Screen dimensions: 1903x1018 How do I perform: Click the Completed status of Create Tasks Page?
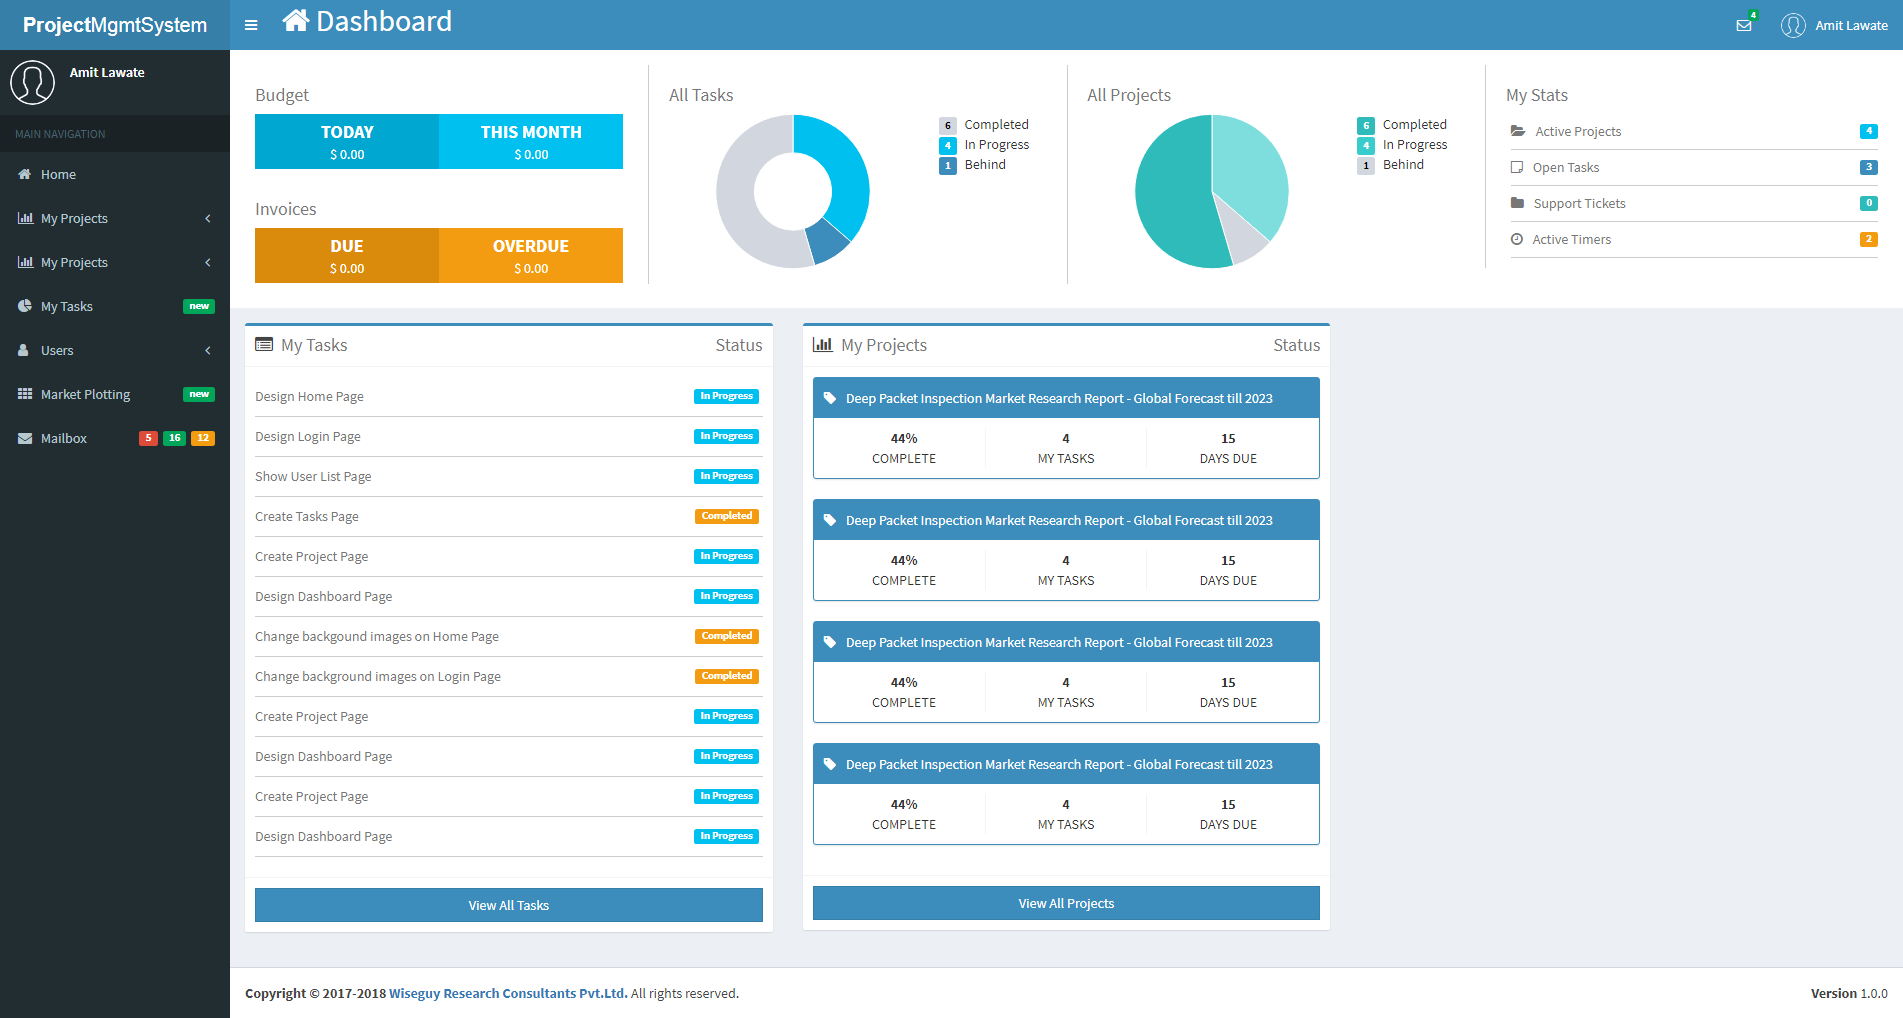[x=727, y=516]
